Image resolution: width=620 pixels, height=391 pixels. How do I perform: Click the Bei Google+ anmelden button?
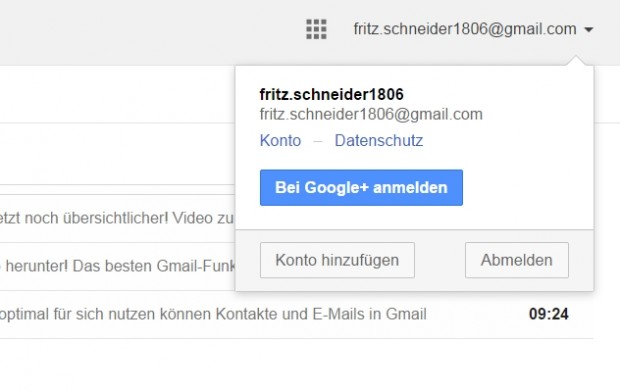click(x=361, y=187)
